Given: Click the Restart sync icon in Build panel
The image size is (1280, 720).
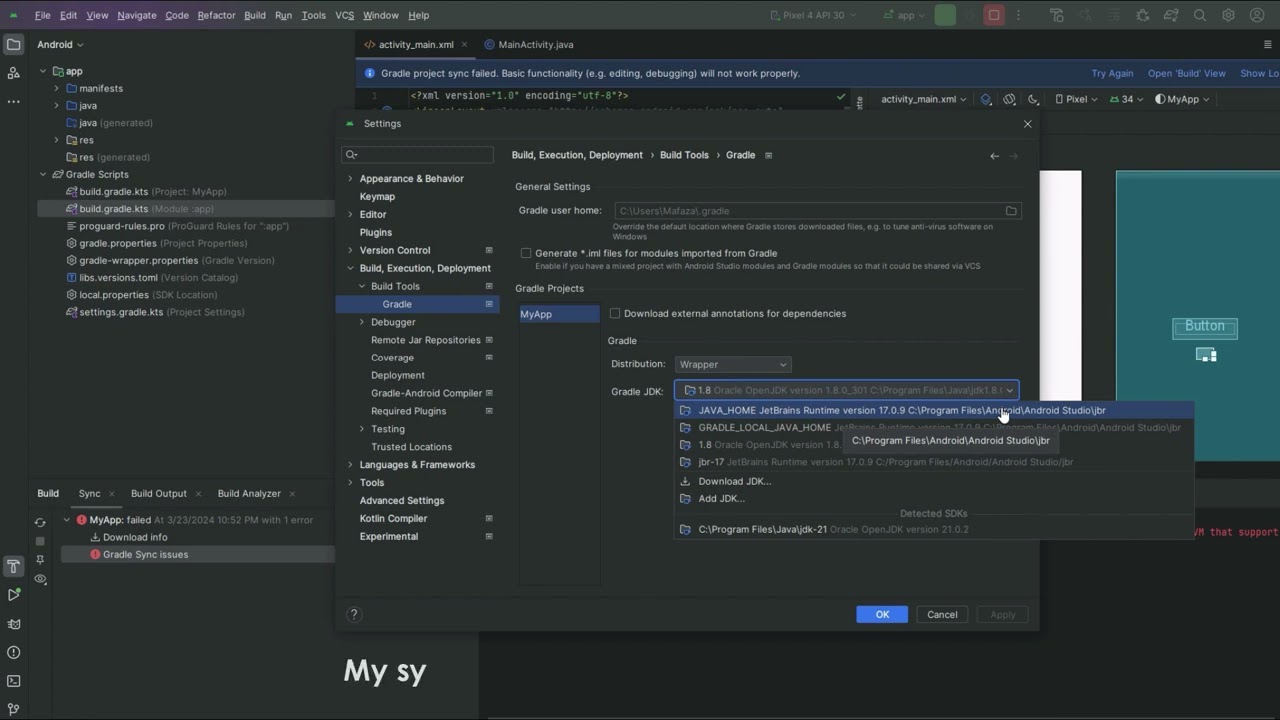Looking at the screenshot, I should click(40, 522).
